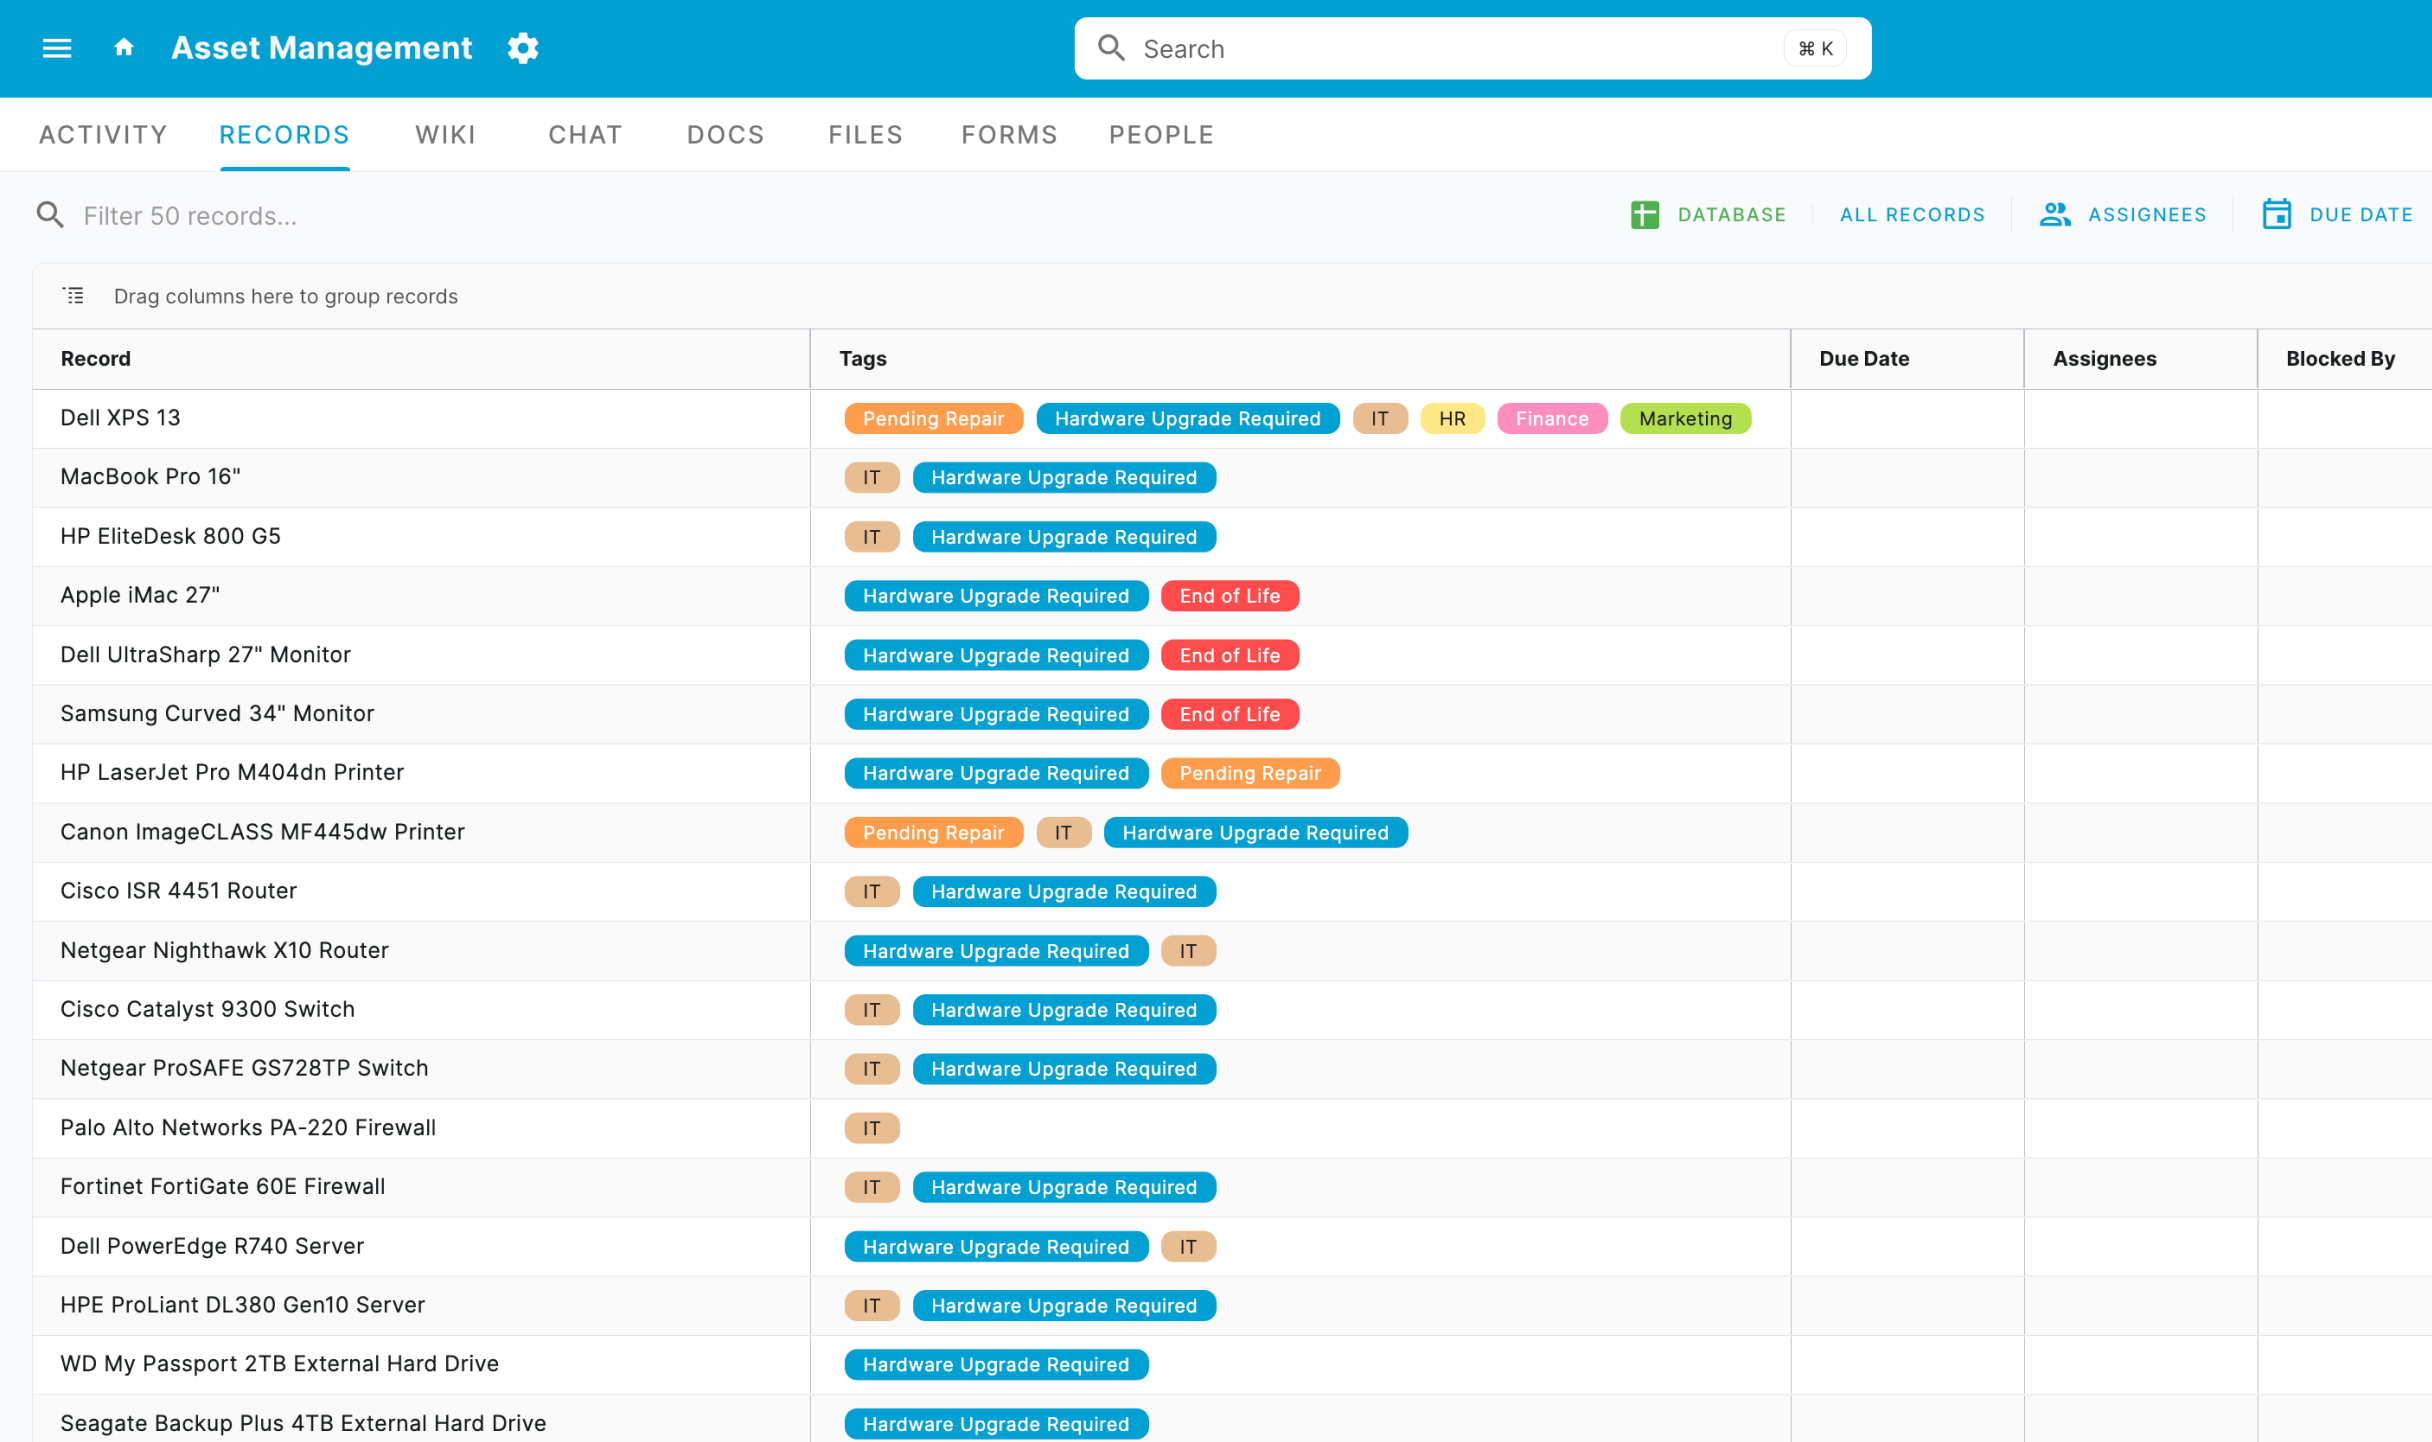Open Cisco Catalyst 9300 Switch record

click(207, 1009)
